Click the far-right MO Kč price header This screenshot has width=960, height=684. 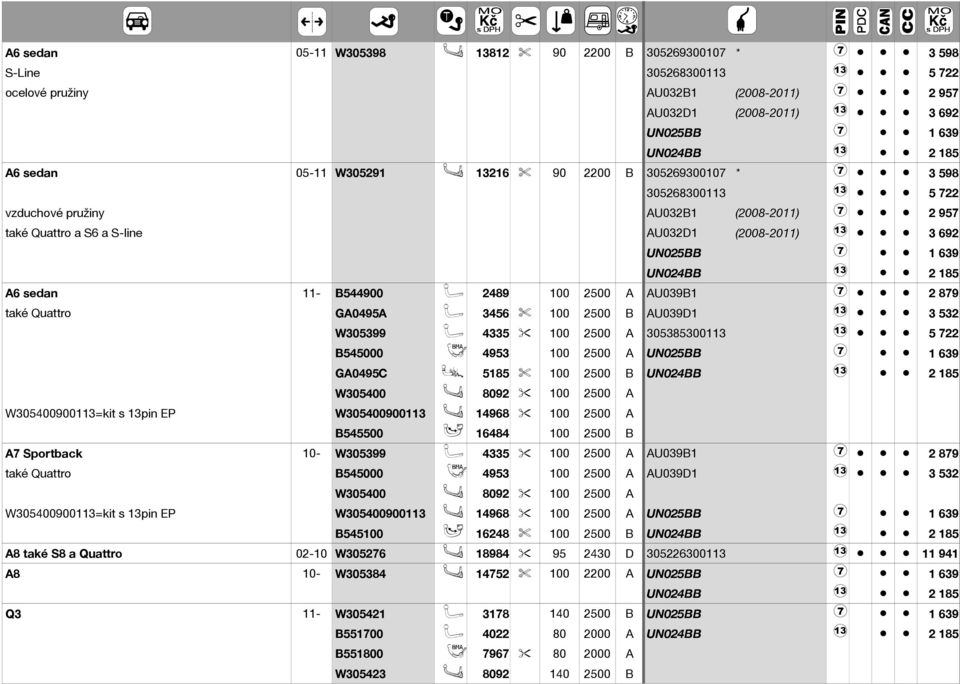coord(938,21)
